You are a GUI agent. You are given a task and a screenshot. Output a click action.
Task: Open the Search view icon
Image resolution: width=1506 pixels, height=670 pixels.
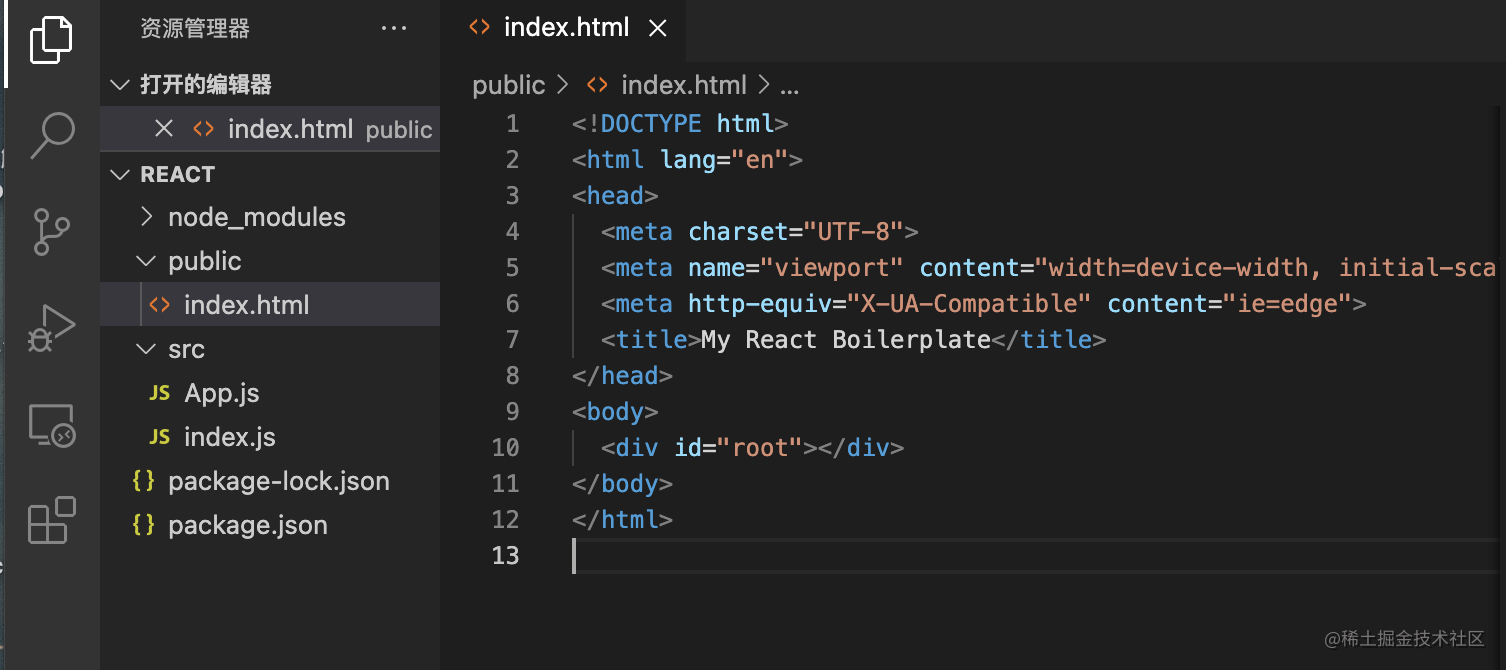click(51, 135)
